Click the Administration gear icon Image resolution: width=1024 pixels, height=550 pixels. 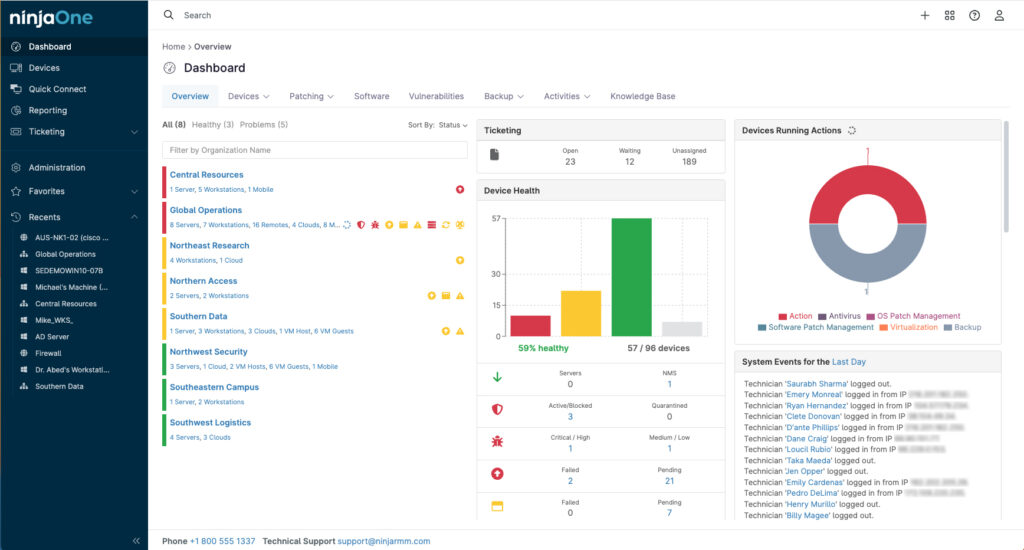click(16, 168)
